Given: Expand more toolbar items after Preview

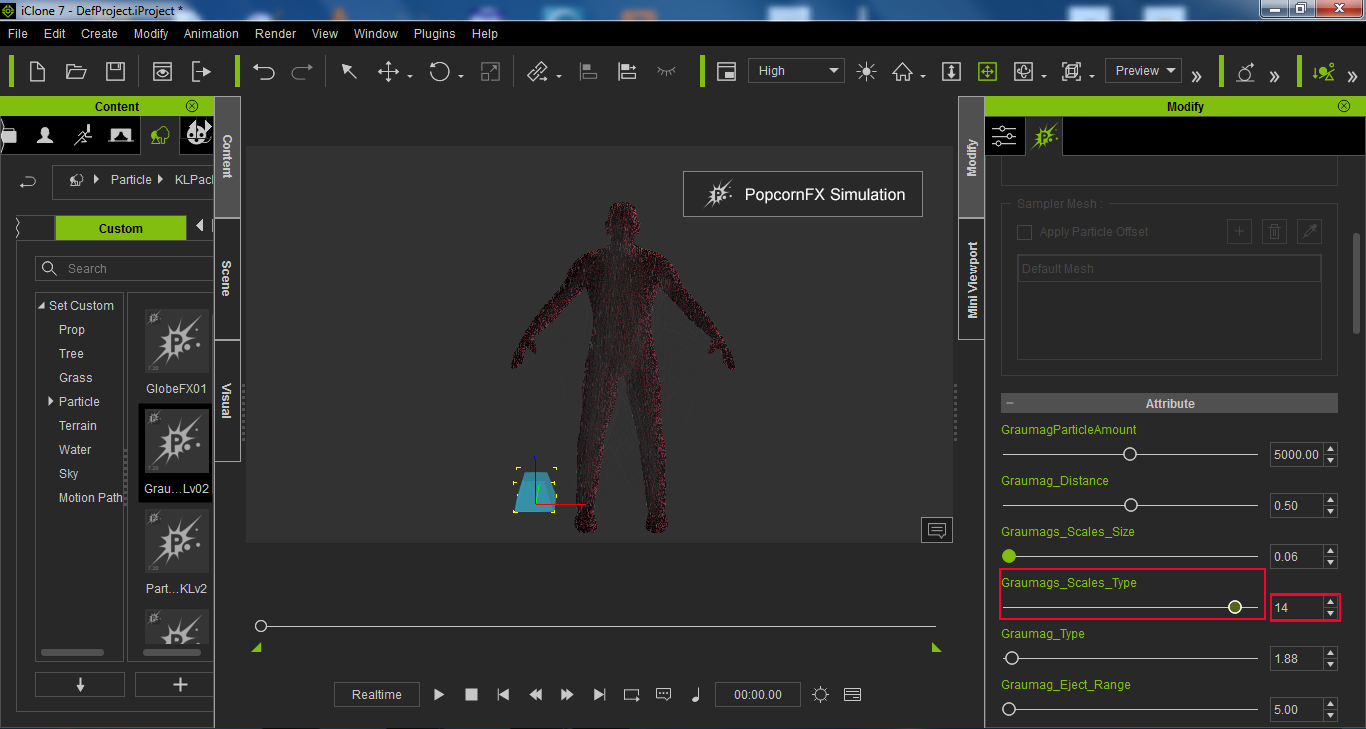Looking at the screenshot, I should click(1196, 75).
